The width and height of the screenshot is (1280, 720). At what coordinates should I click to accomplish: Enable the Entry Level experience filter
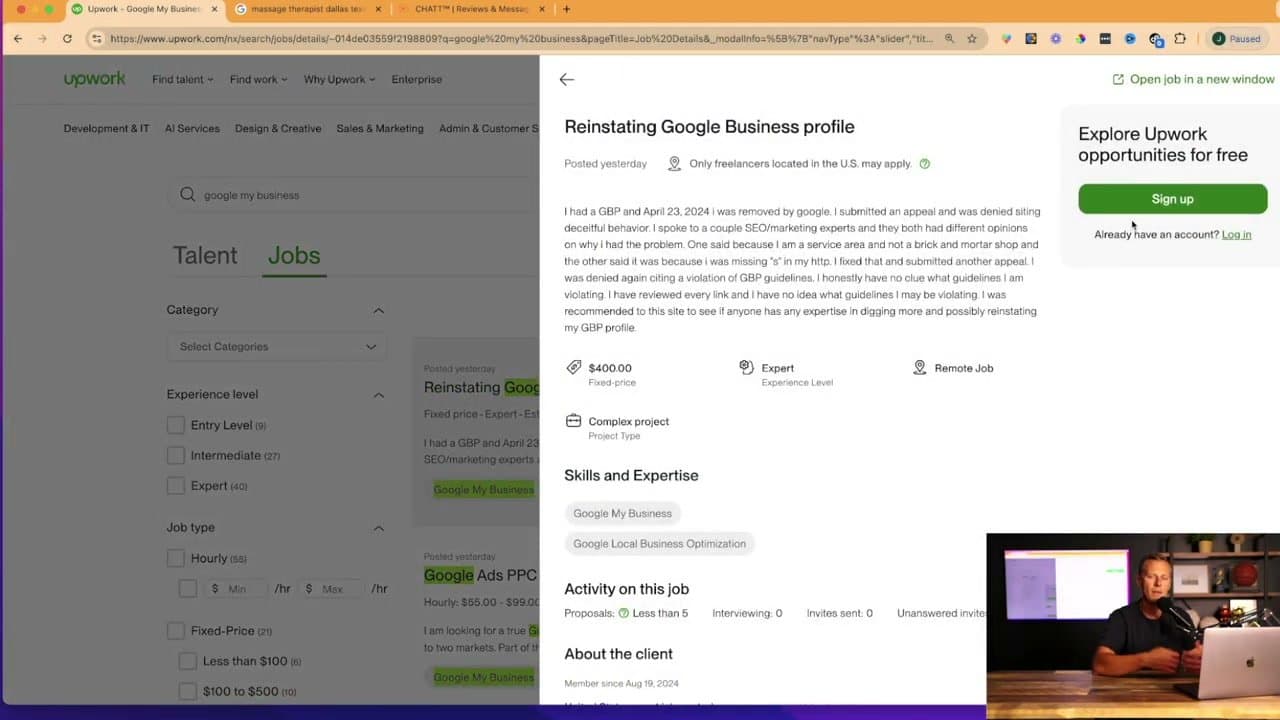176,425
